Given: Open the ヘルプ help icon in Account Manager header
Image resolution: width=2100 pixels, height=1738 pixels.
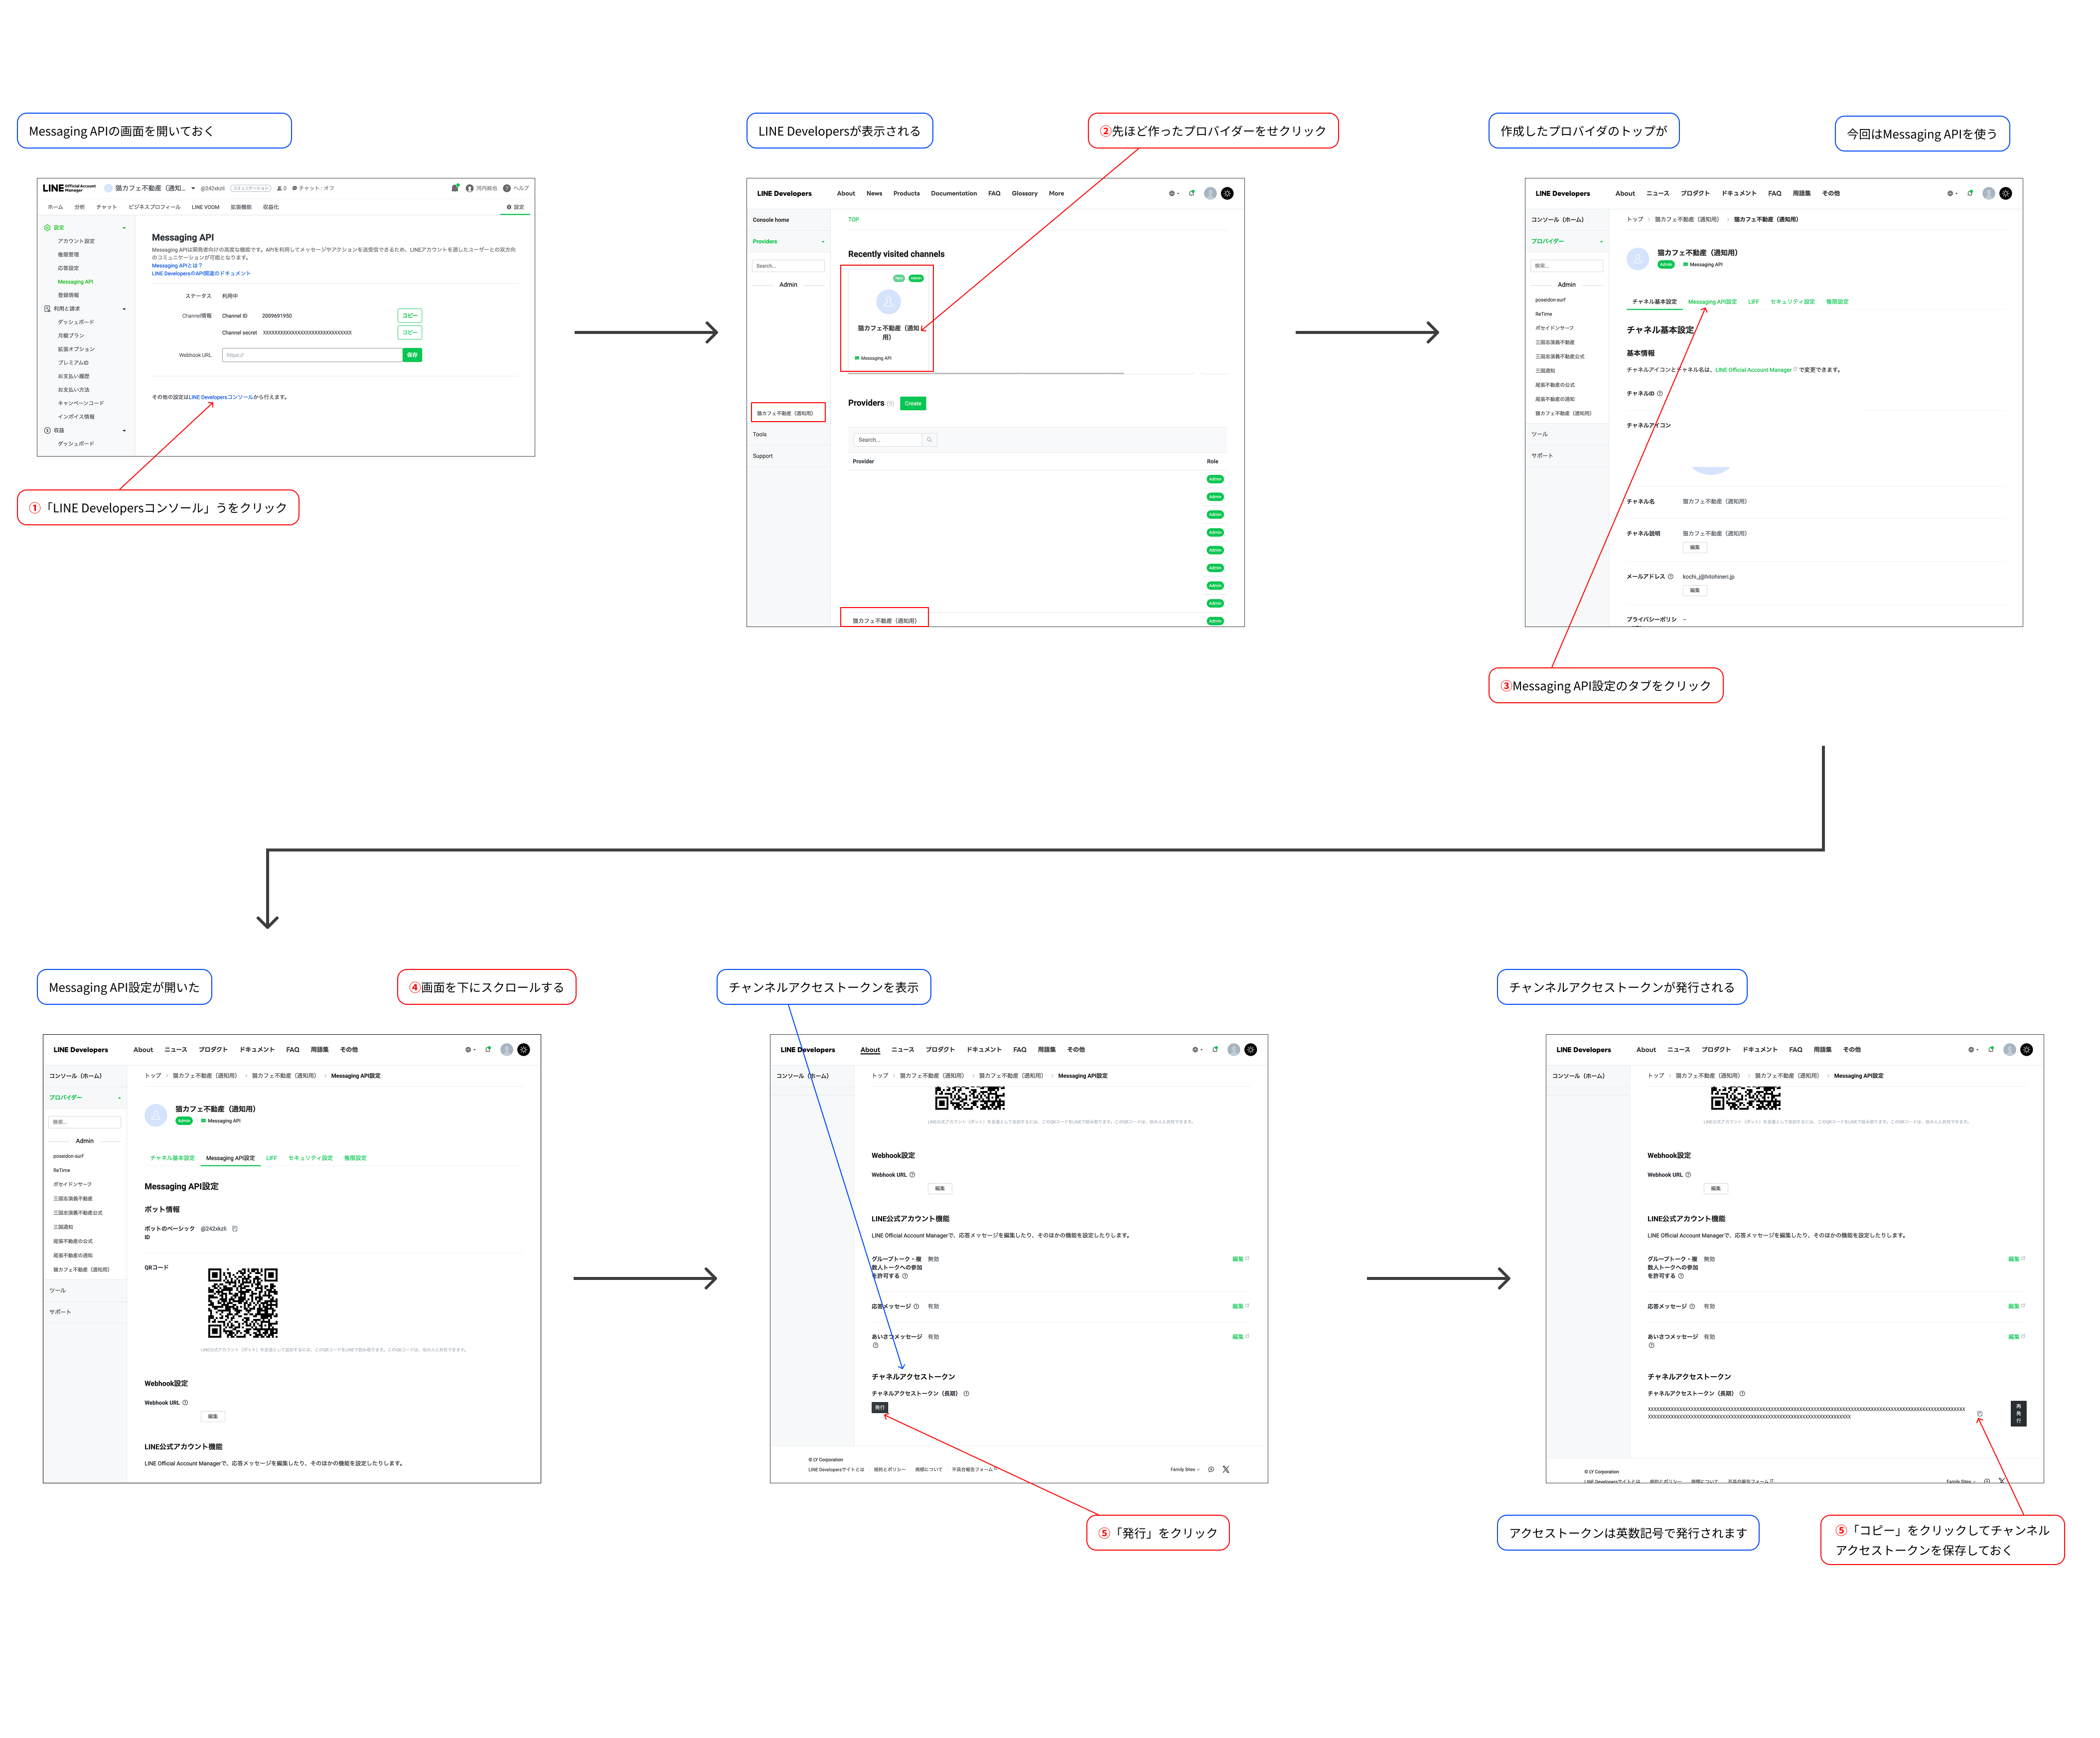Looking at the screenshot, I should [x=507, y=188].
